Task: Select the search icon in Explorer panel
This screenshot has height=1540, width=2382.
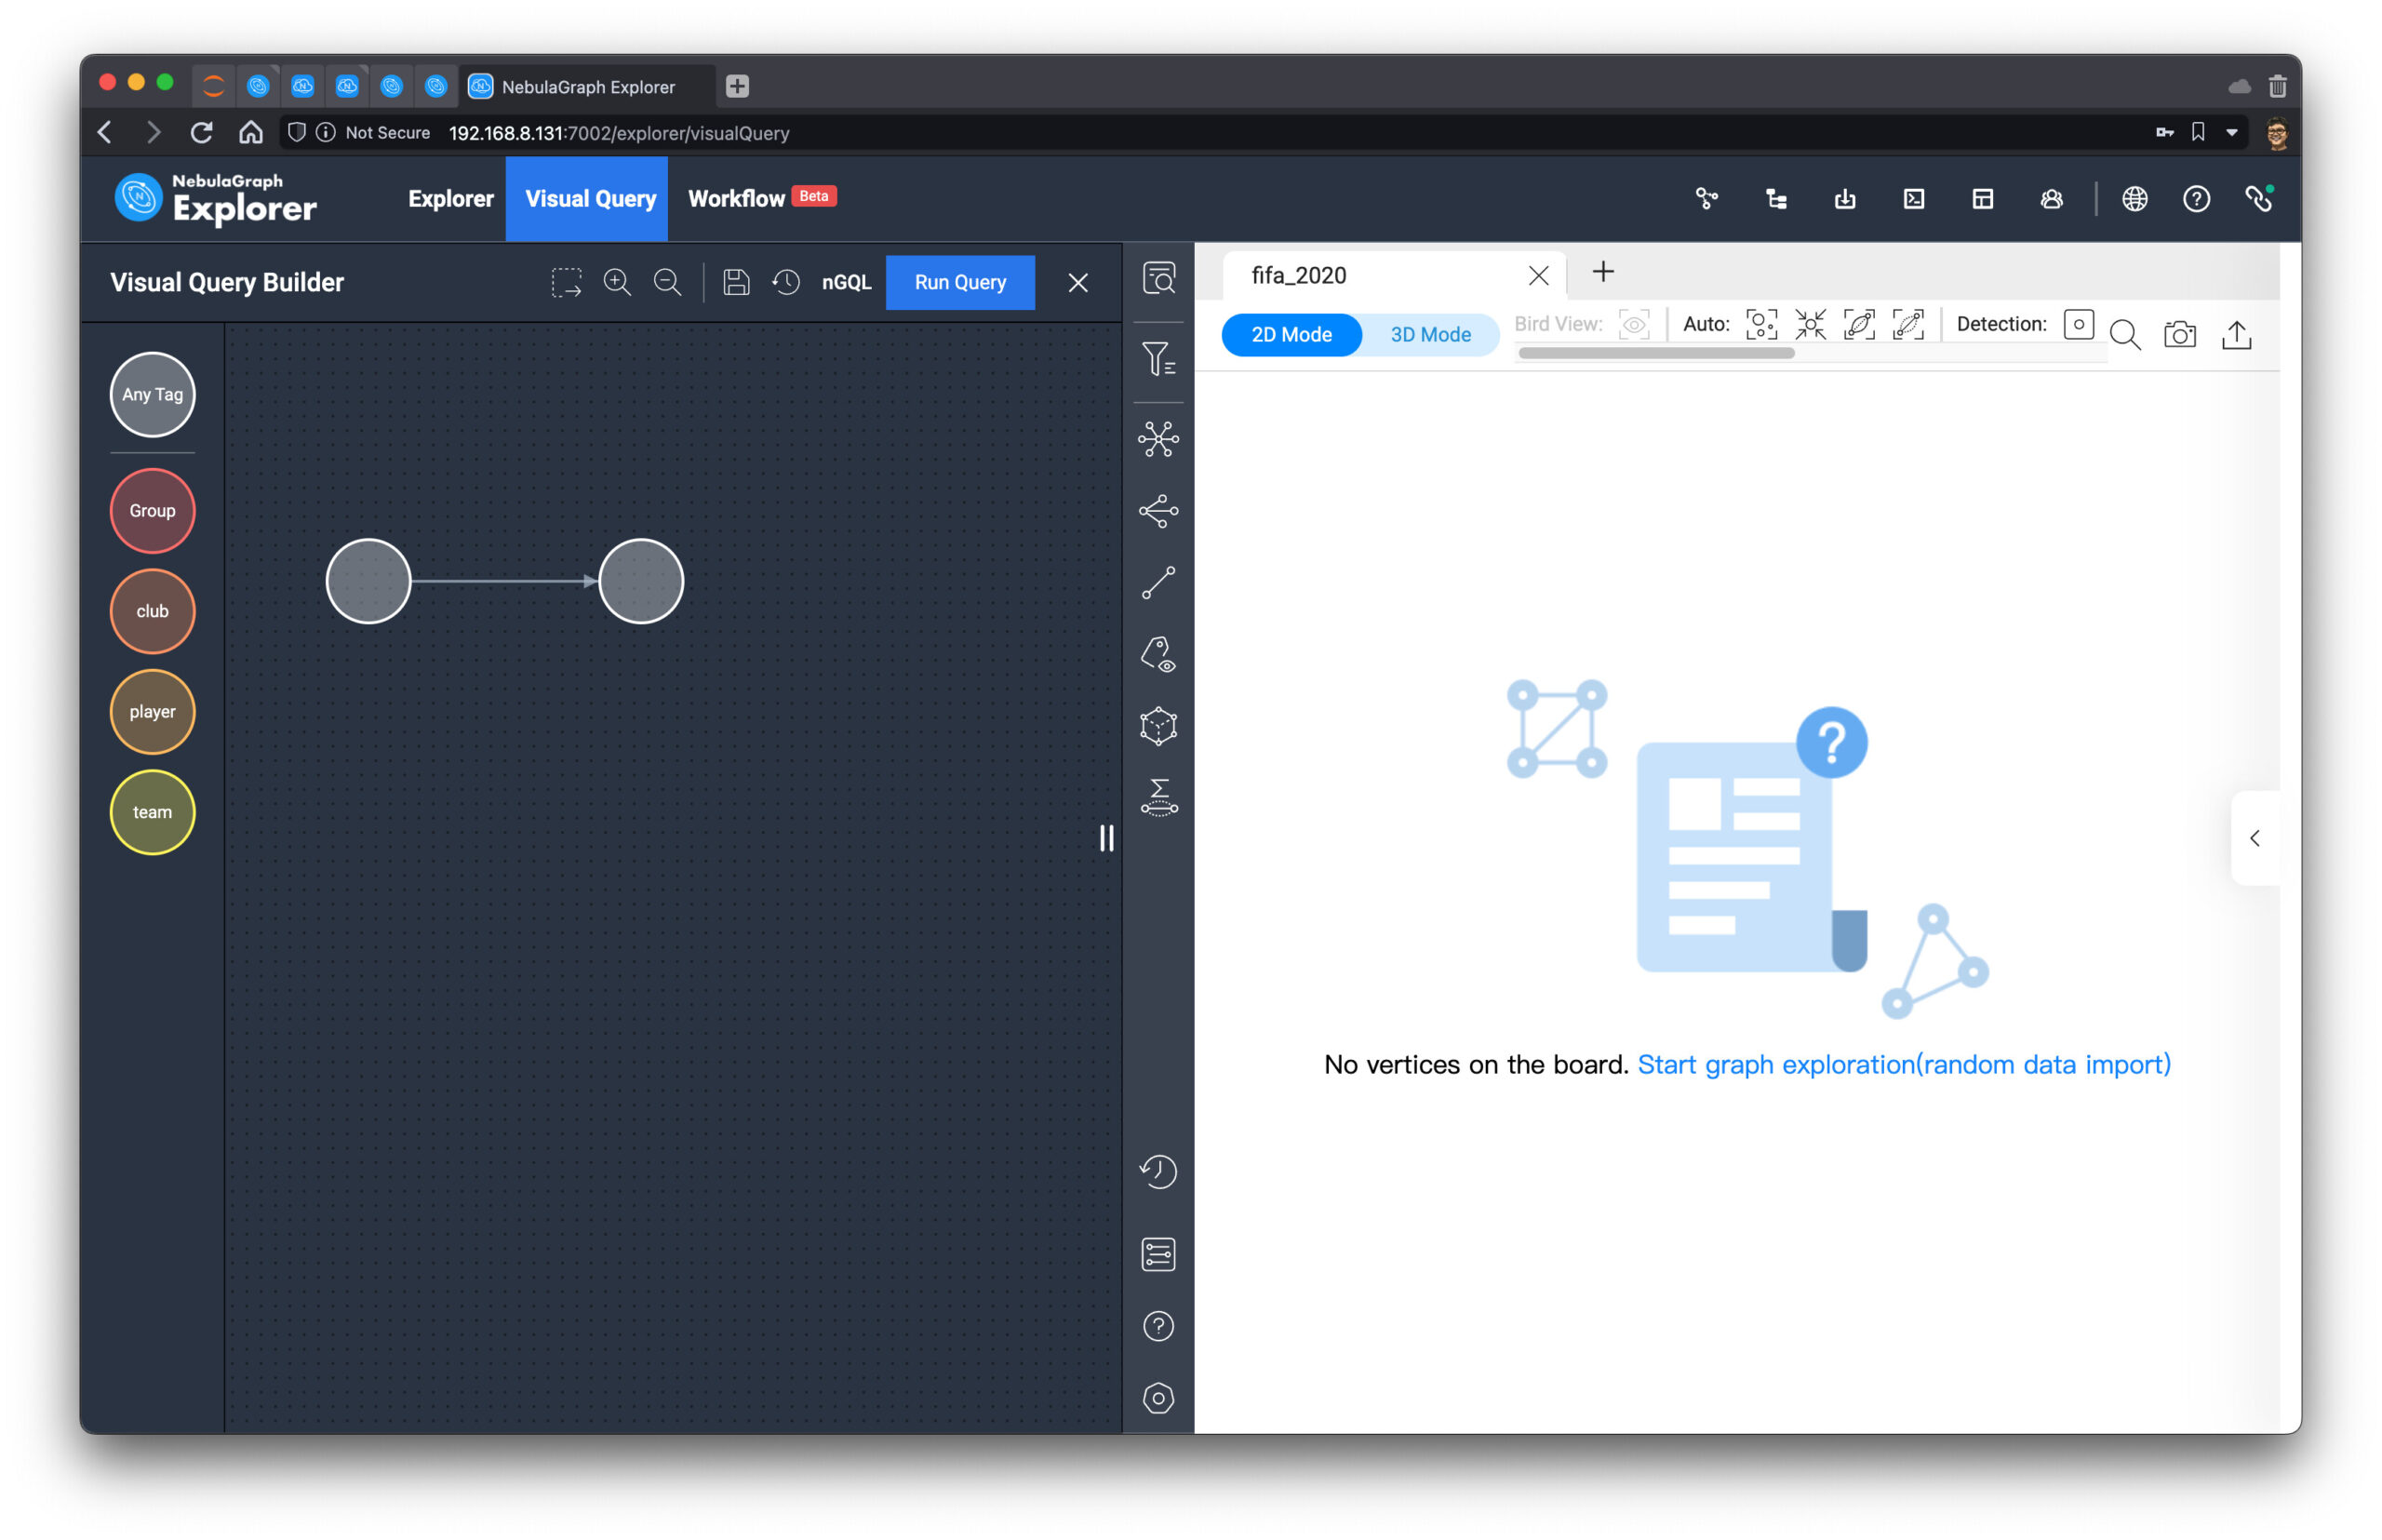Action: (x=2127, y=333)
